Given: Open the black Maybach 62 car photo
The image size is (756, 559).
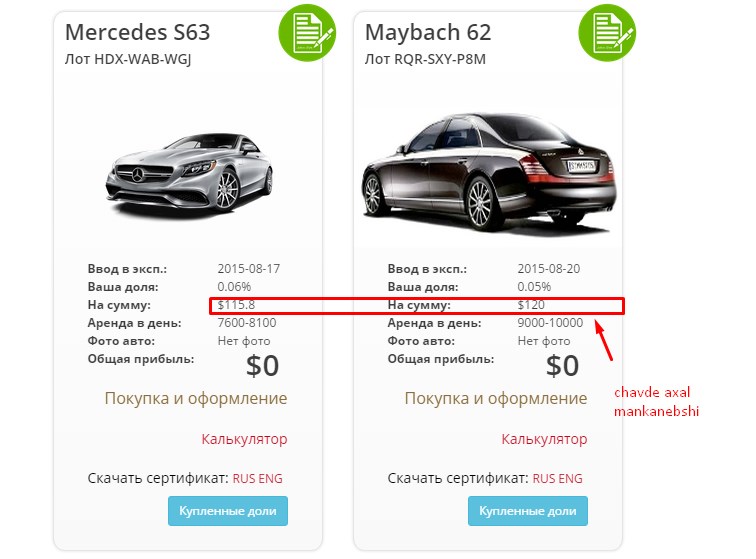Looking at the screenshot, I should (x=487, y=170).
